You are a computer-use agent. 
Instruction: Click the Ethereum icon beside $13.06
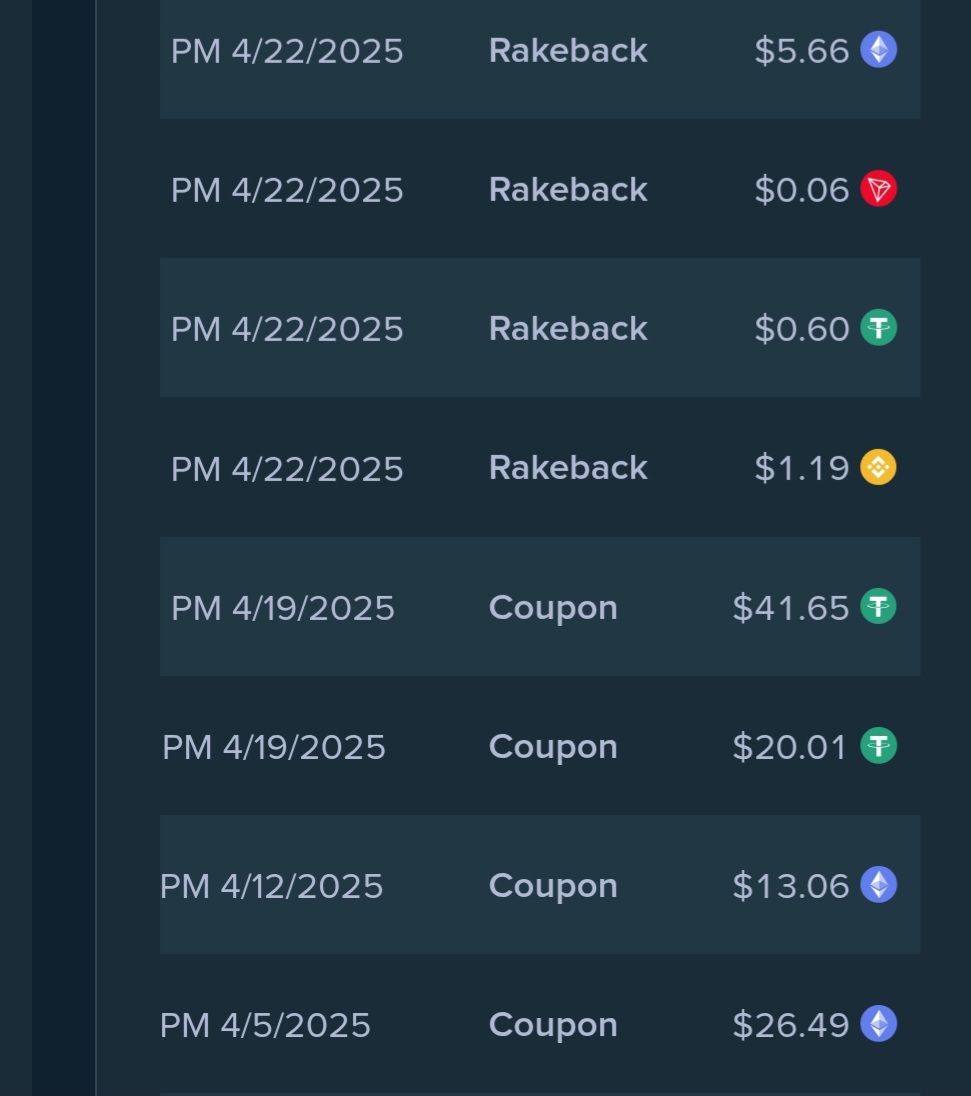pos(878,885)
